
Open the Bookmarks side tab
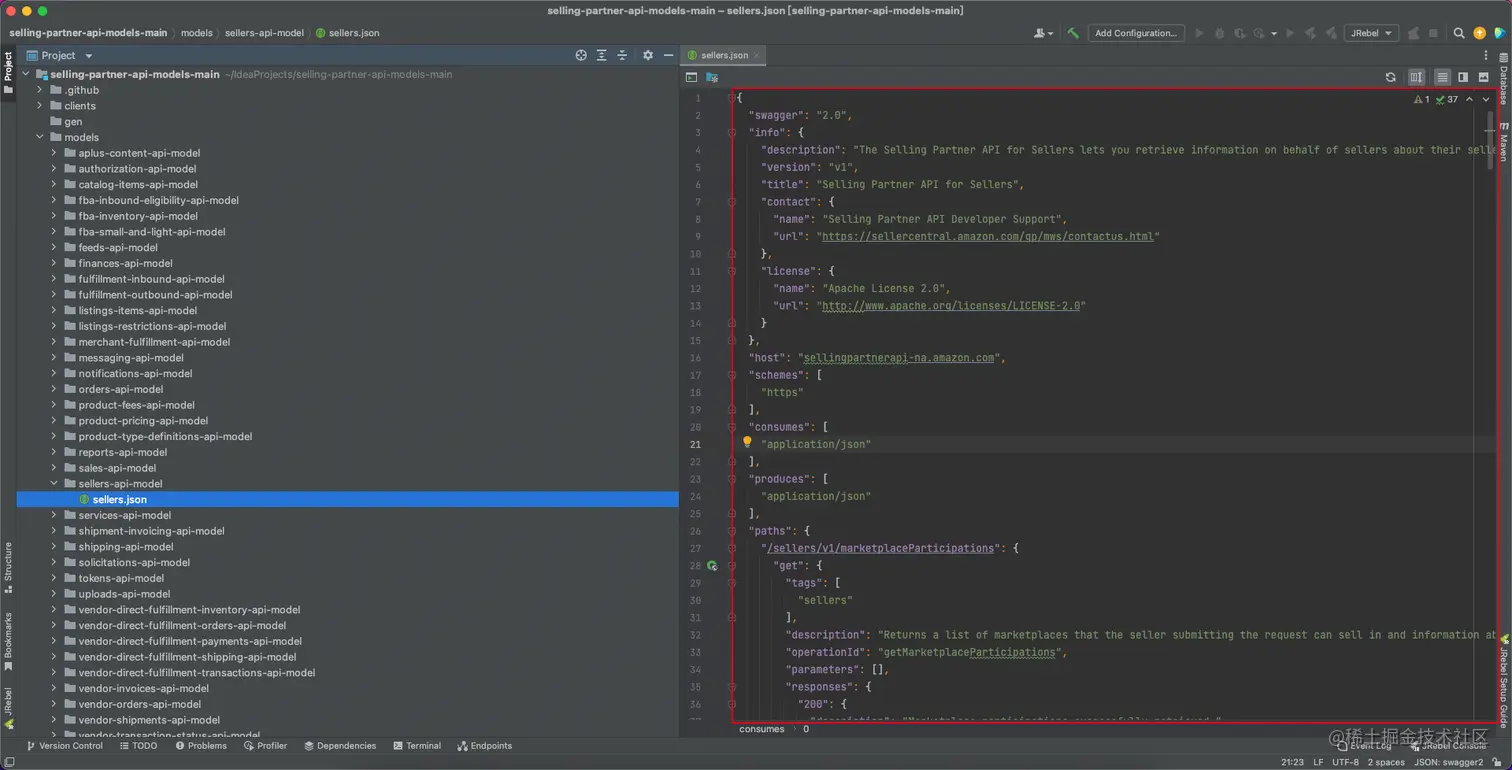tap(8, 641)
